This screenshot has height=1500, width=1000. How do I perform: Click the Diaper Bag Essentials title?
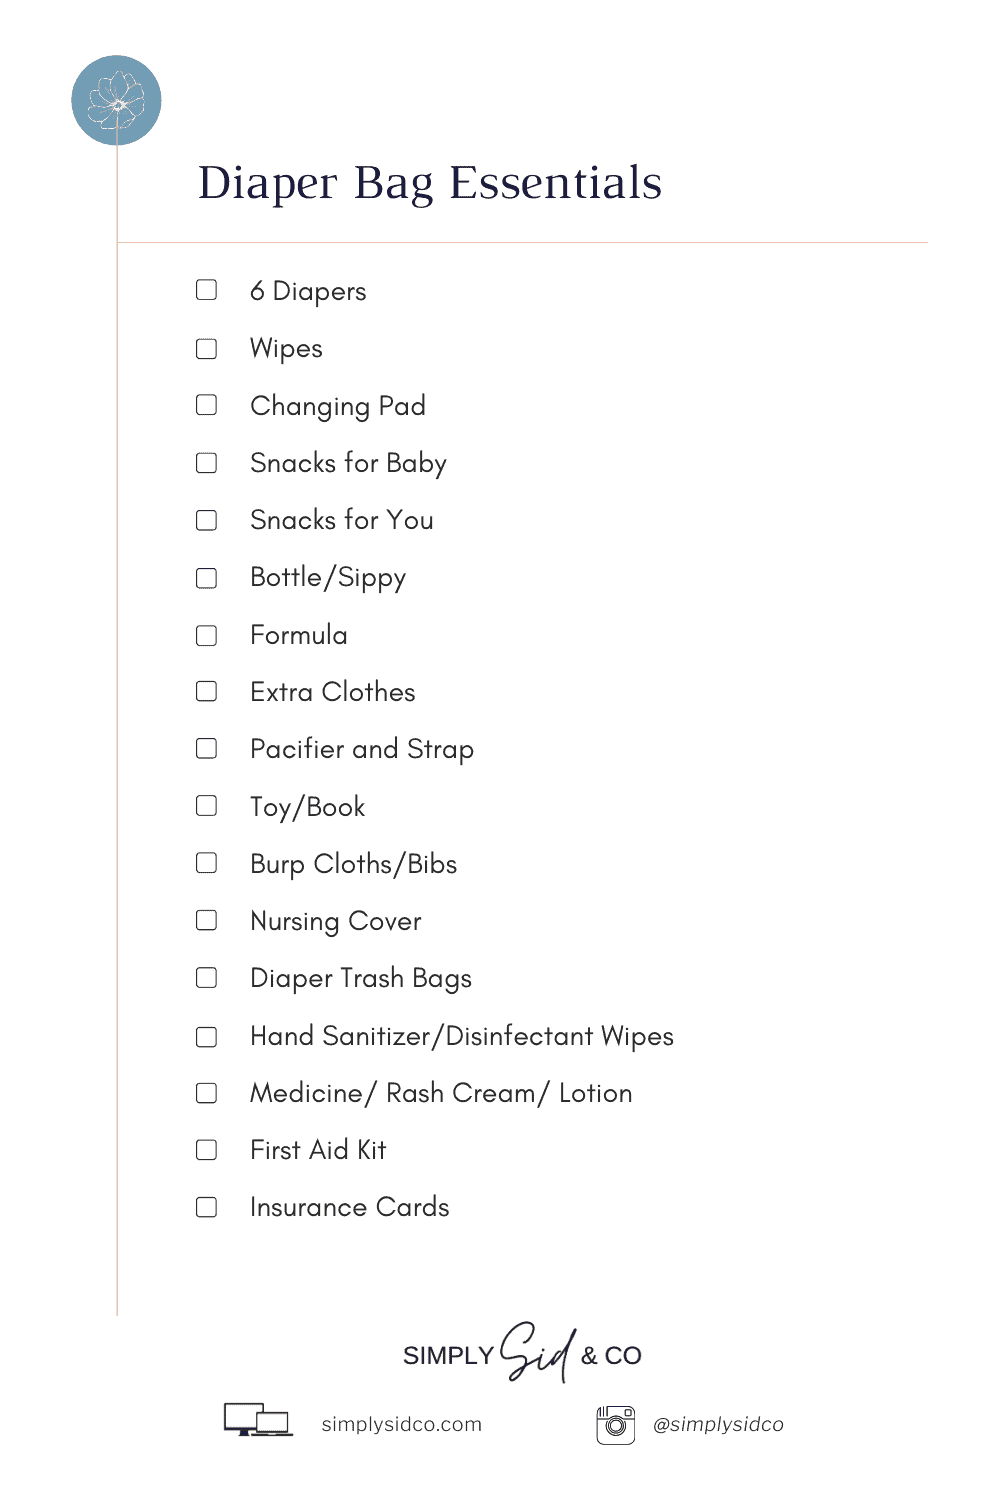click(x=430, y=183)
